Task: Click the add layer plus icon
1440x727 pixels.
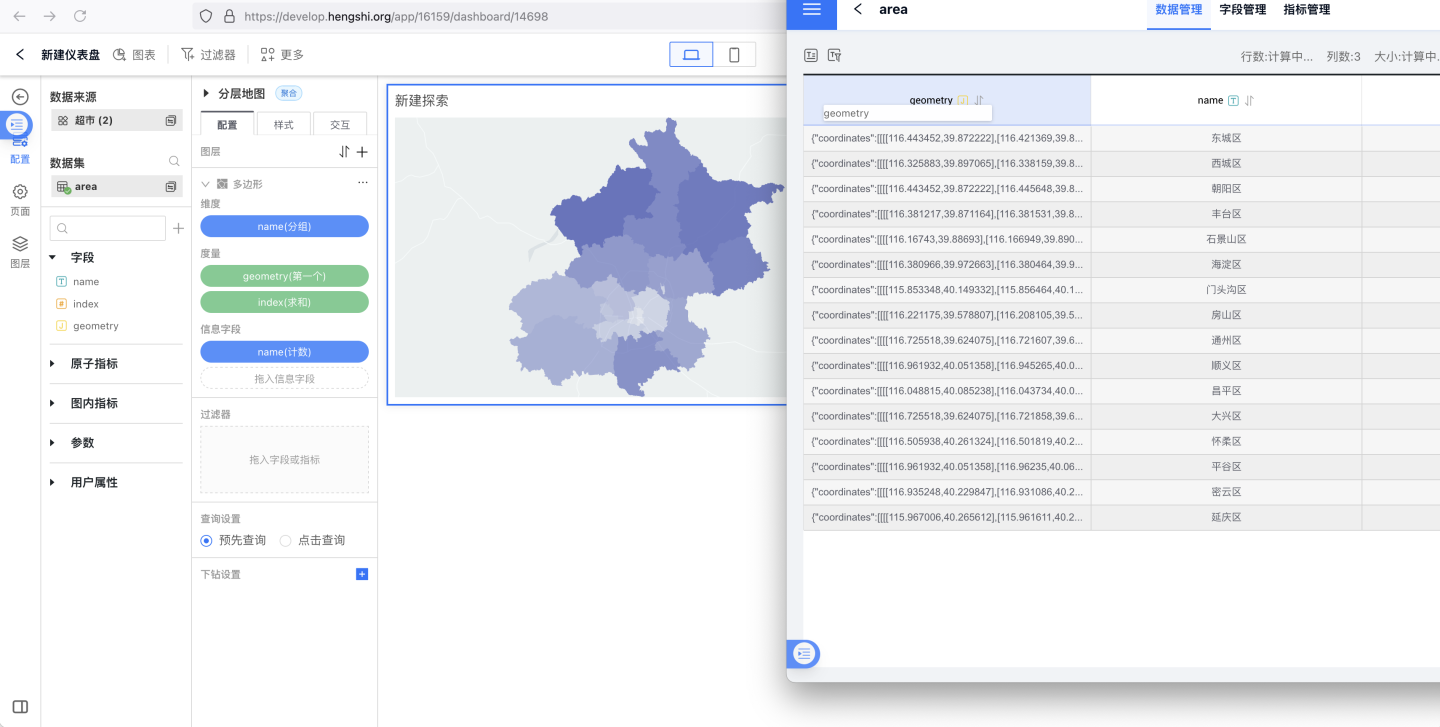Action: click(362, 152)
